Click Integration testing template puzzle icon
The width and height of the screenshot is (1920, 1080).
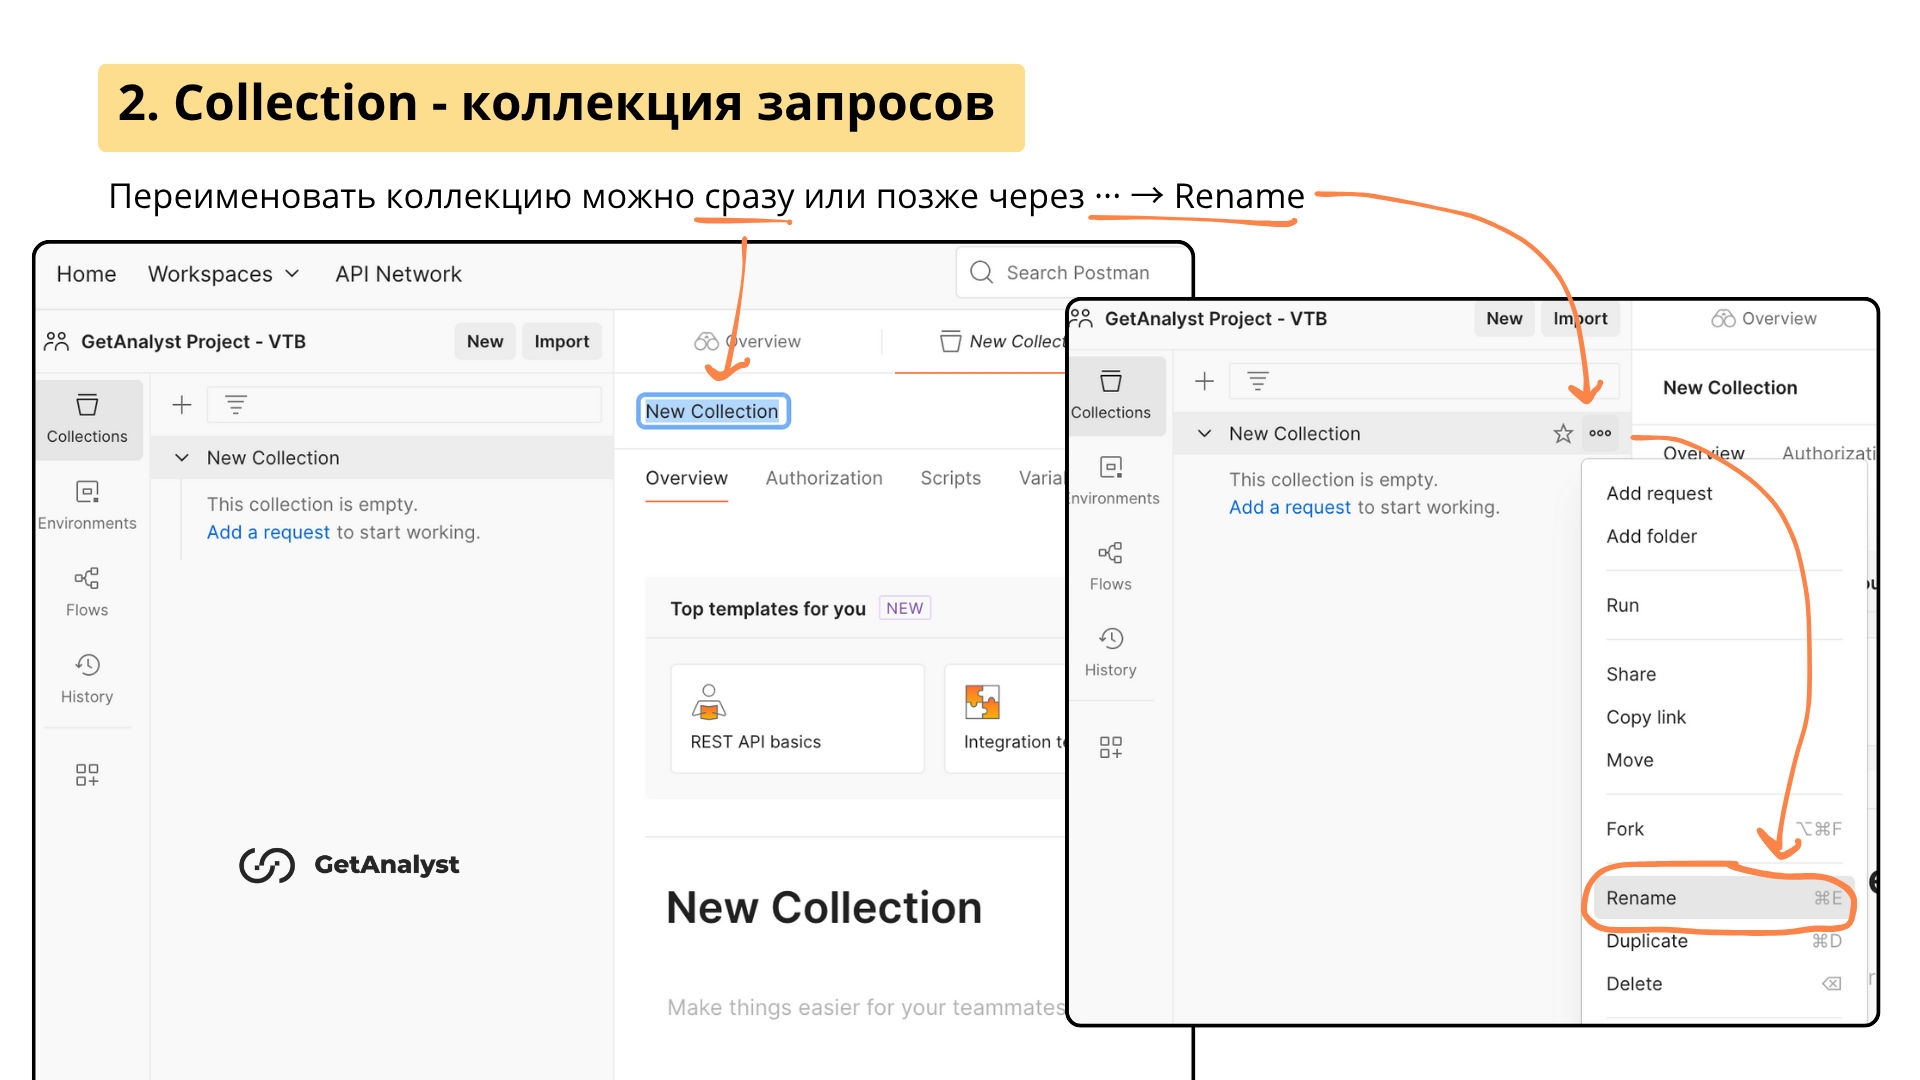pos(983,702)
